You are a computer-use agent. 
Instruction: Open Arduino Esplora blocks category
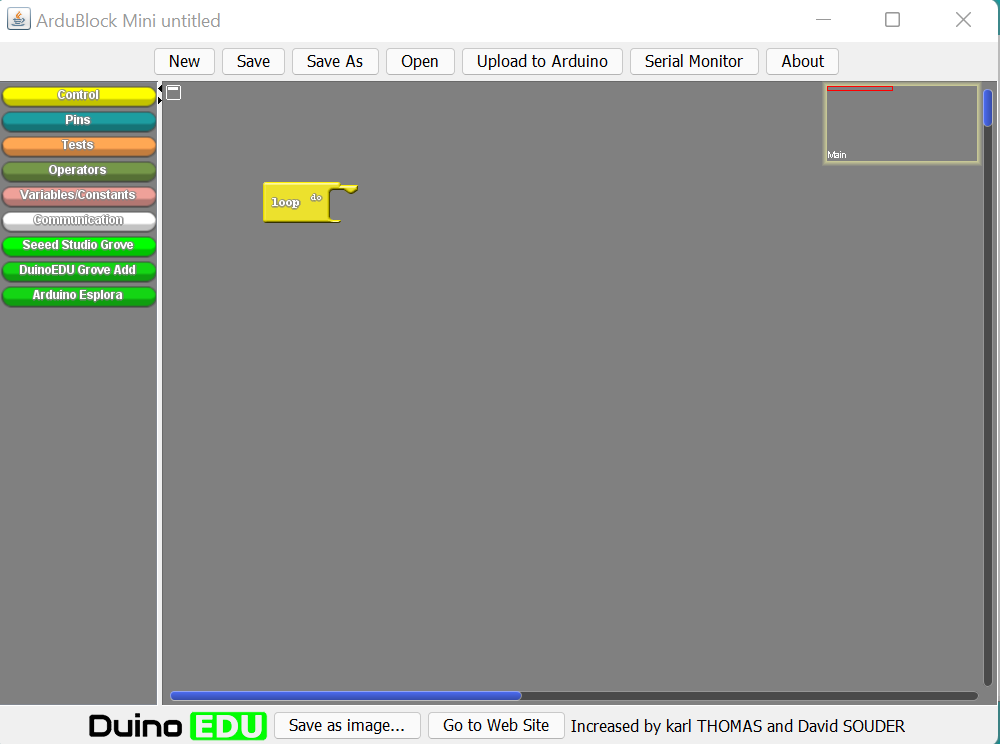(78, 296)
